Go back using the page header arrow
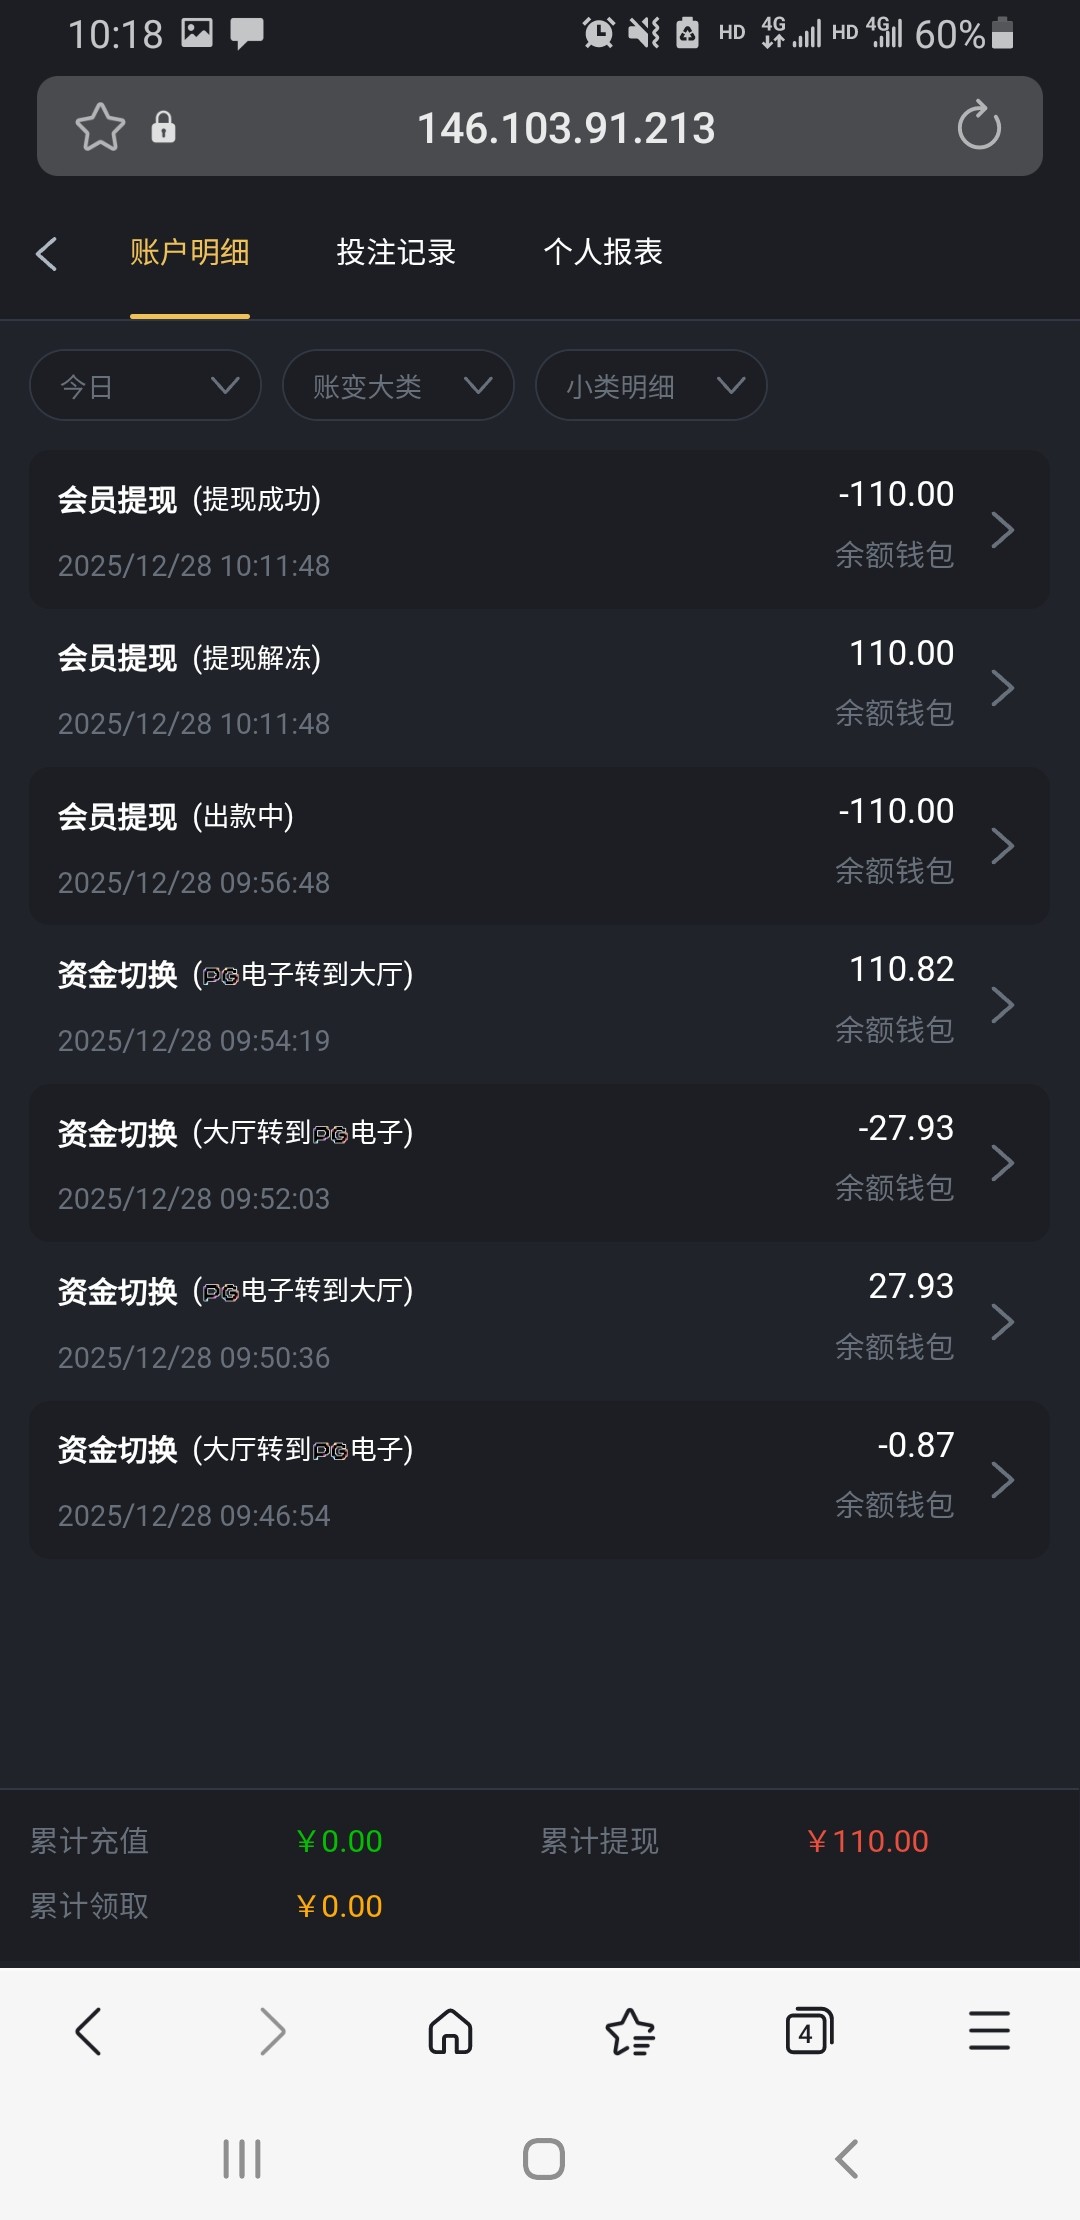Viewport: 1080px width, 2220px height. [46, 253]
